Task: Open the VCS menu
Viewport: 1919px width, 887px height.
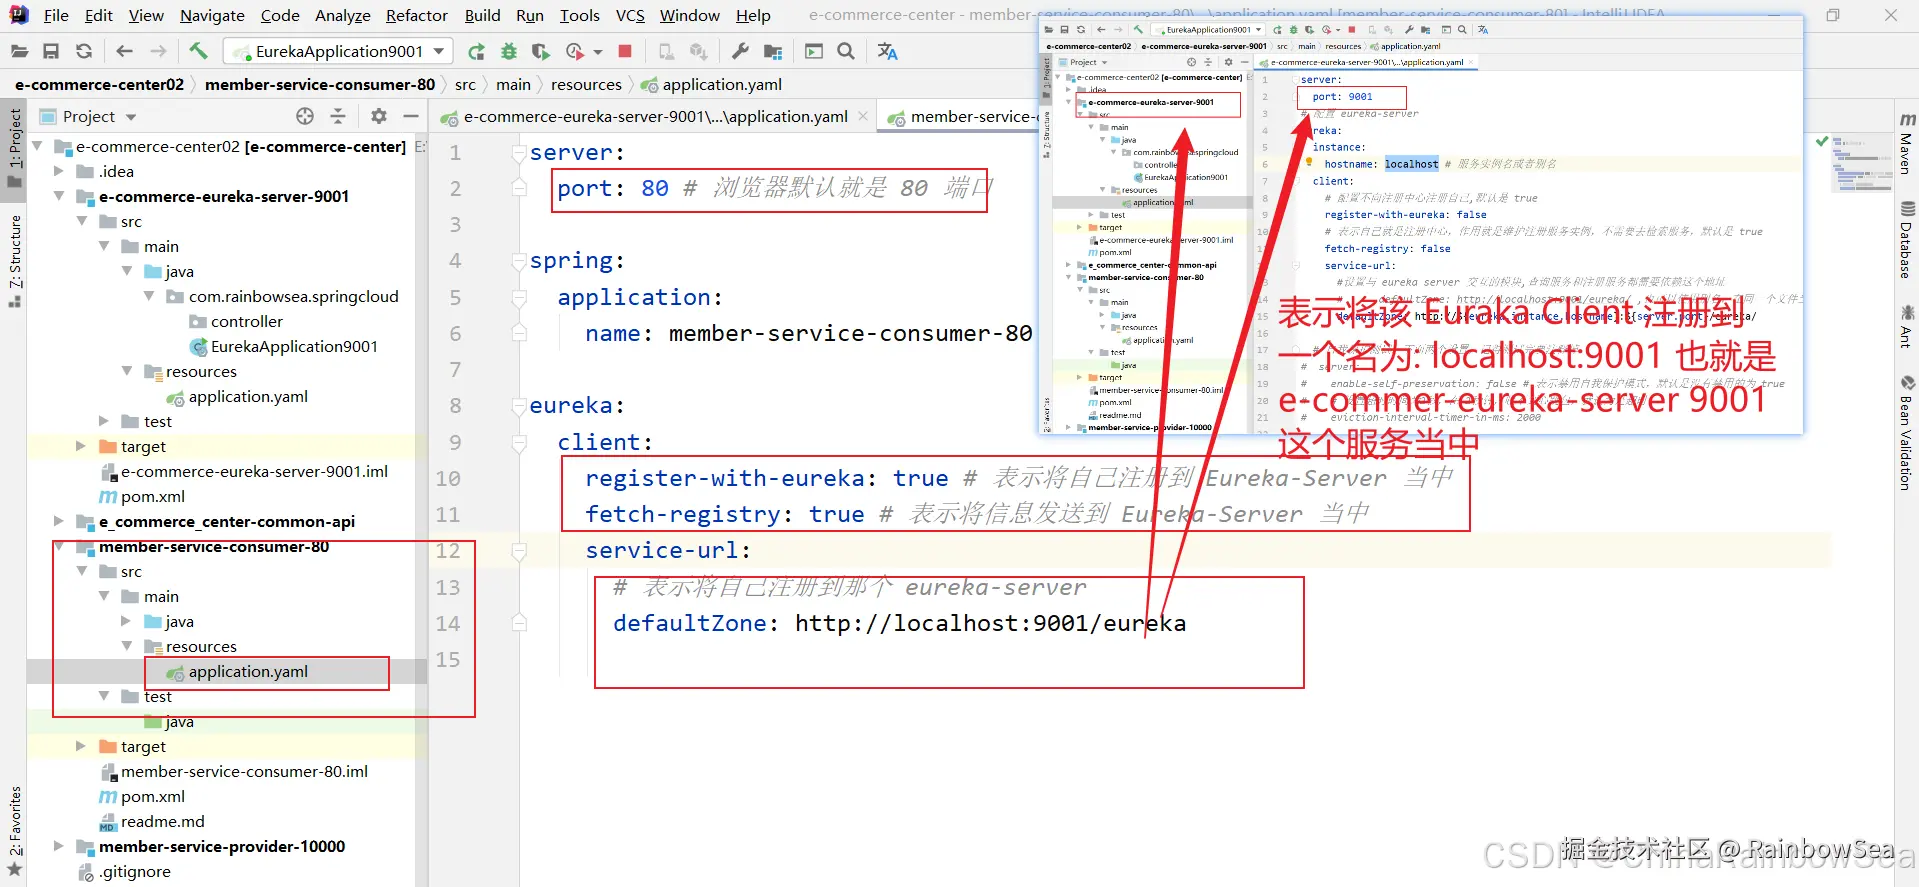Action: (x=630, y=15)
